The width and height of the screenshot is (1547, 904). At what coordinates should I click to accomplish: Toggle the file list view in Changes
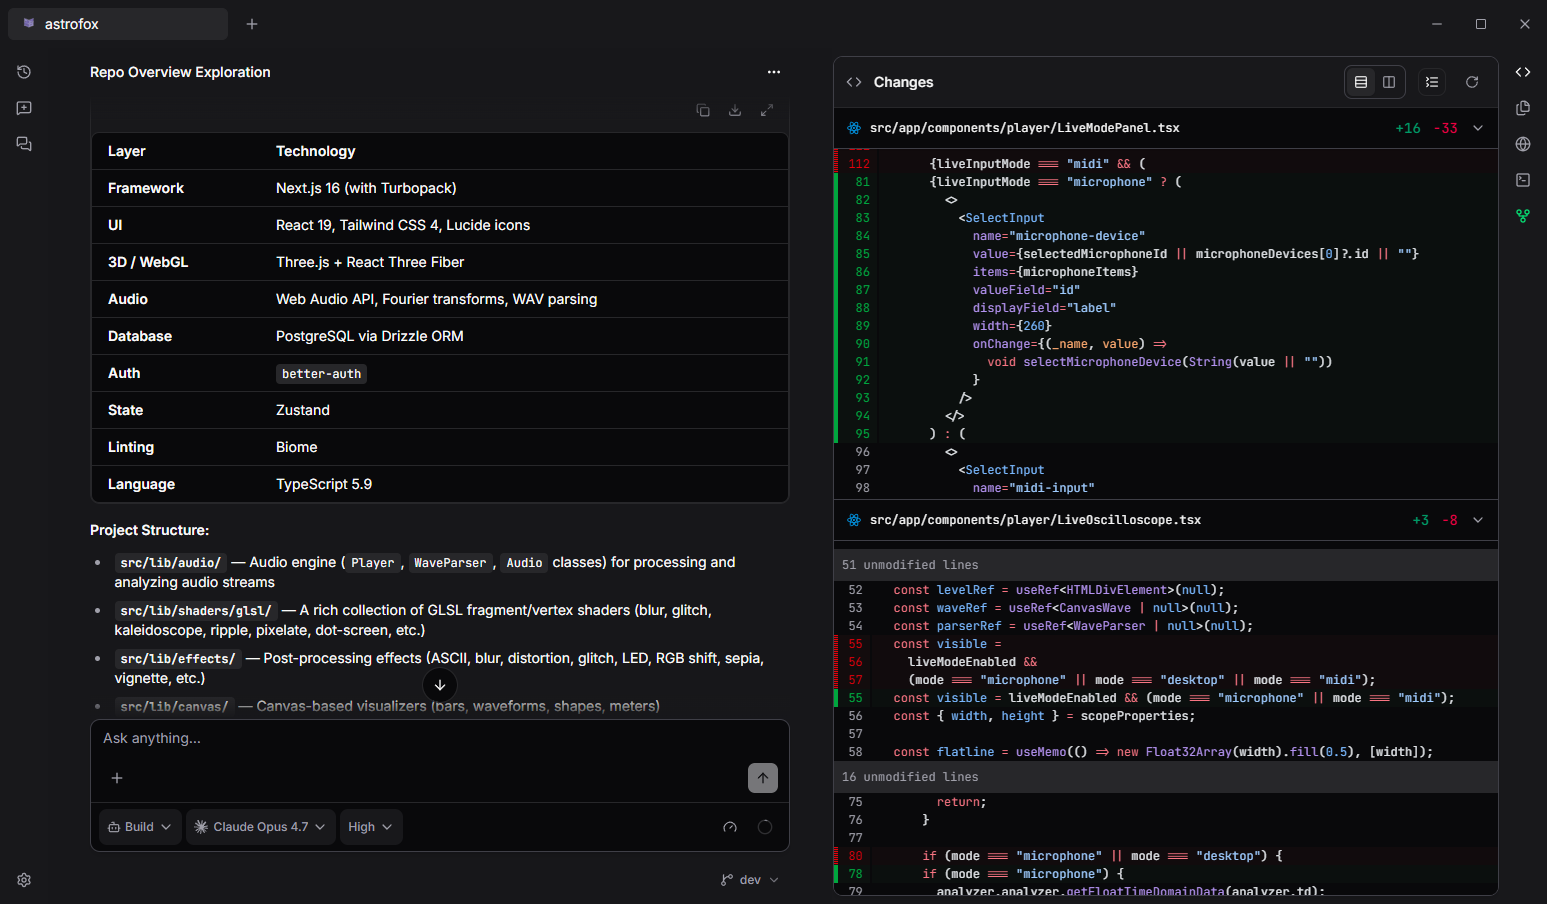point(1432,82)
